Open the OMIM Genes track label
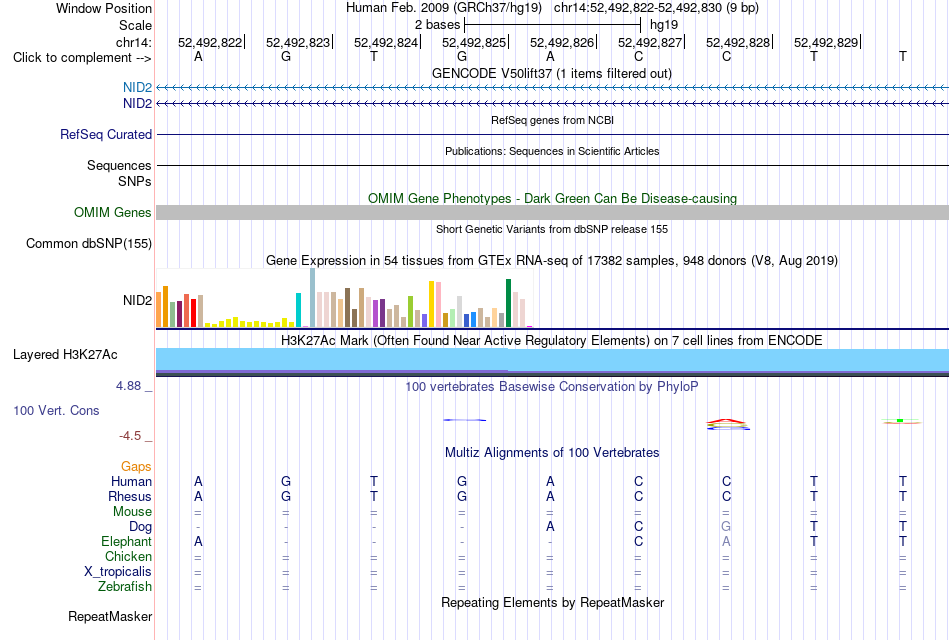Image resolution: width=950 pixels, height=640 pixels. (113, 212)
